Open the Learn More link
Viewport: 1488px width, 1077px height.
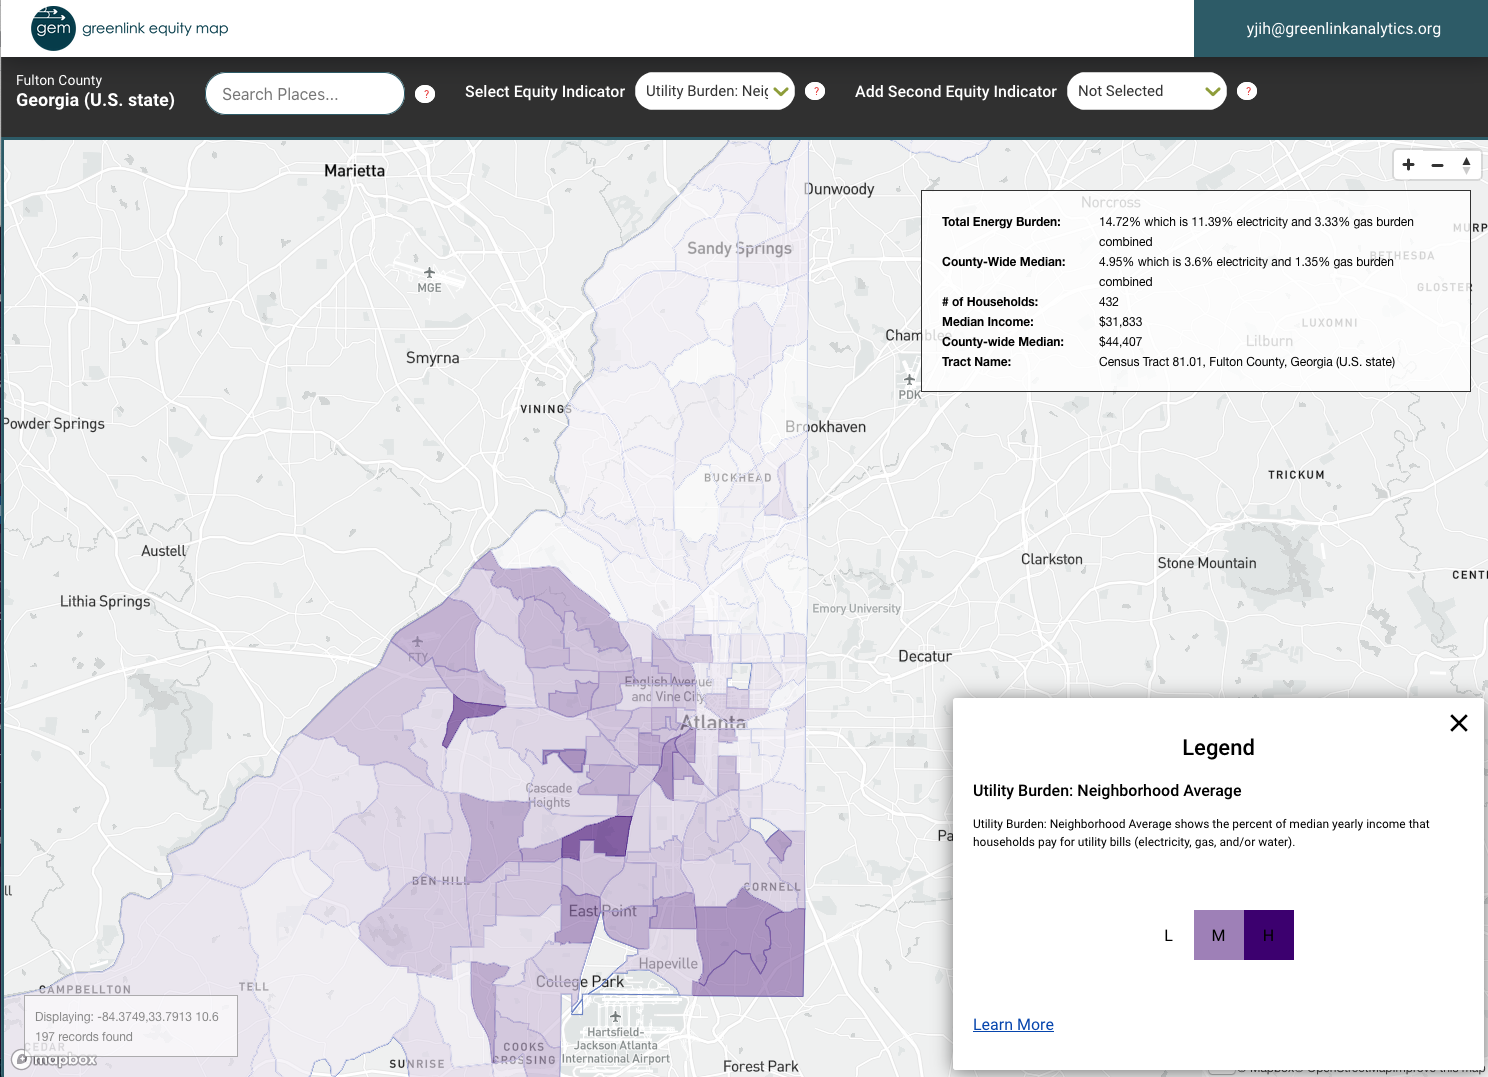1013,1024
